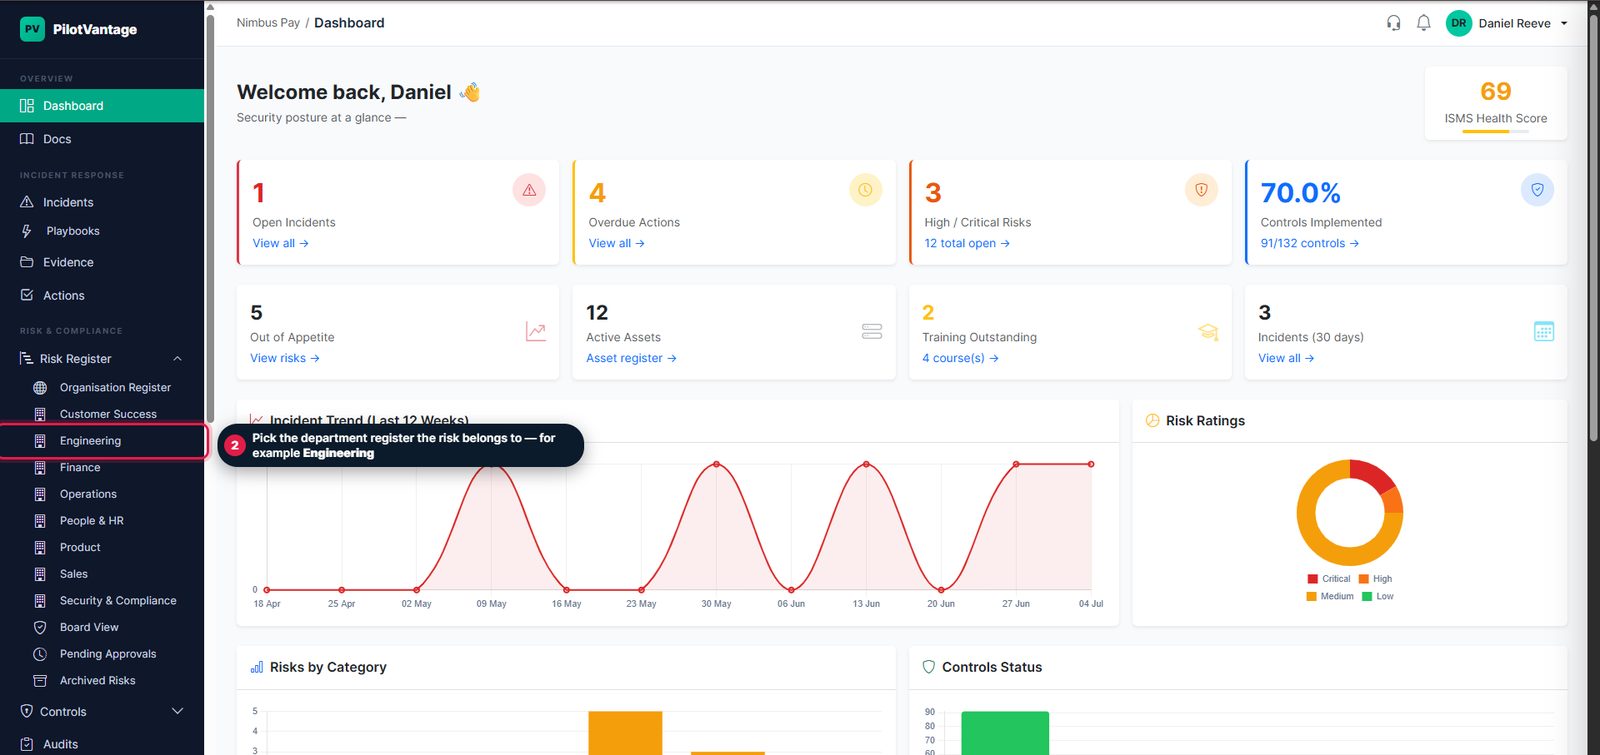Viewport: 1600px width, 755px height.
Task: Click View all under Open Incidents
Action: [280, 243]
